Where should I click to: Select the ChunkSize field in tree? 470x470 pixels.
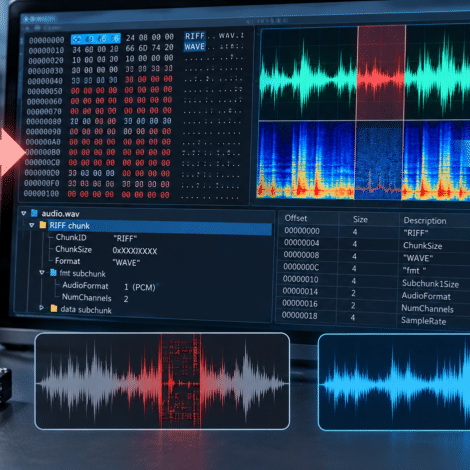[x=73, y=249]
